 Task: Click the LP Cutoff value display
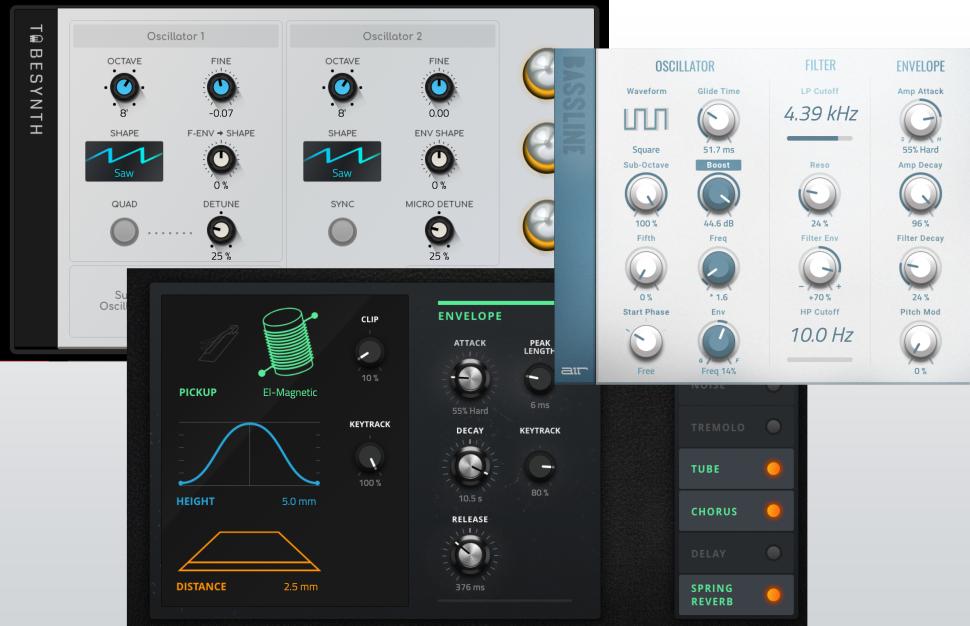tap(819, 114)
